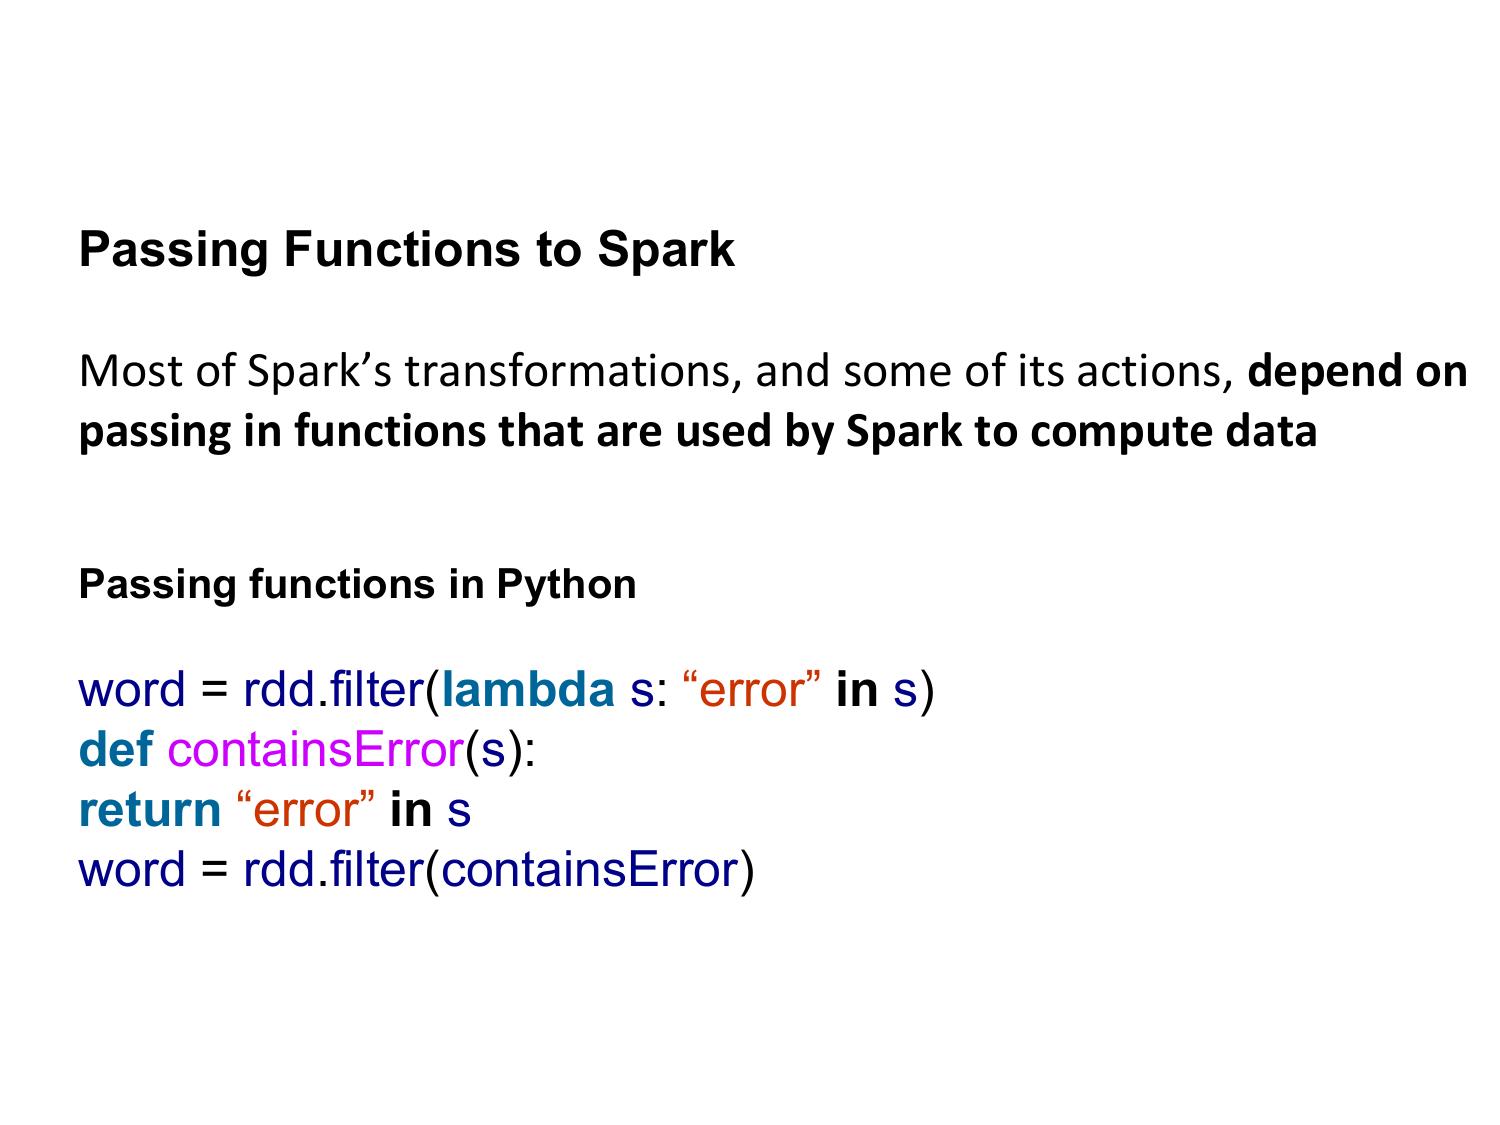
Task: Click the phrase 'compute data' in bold text
Action: (x=1173, y=431)
